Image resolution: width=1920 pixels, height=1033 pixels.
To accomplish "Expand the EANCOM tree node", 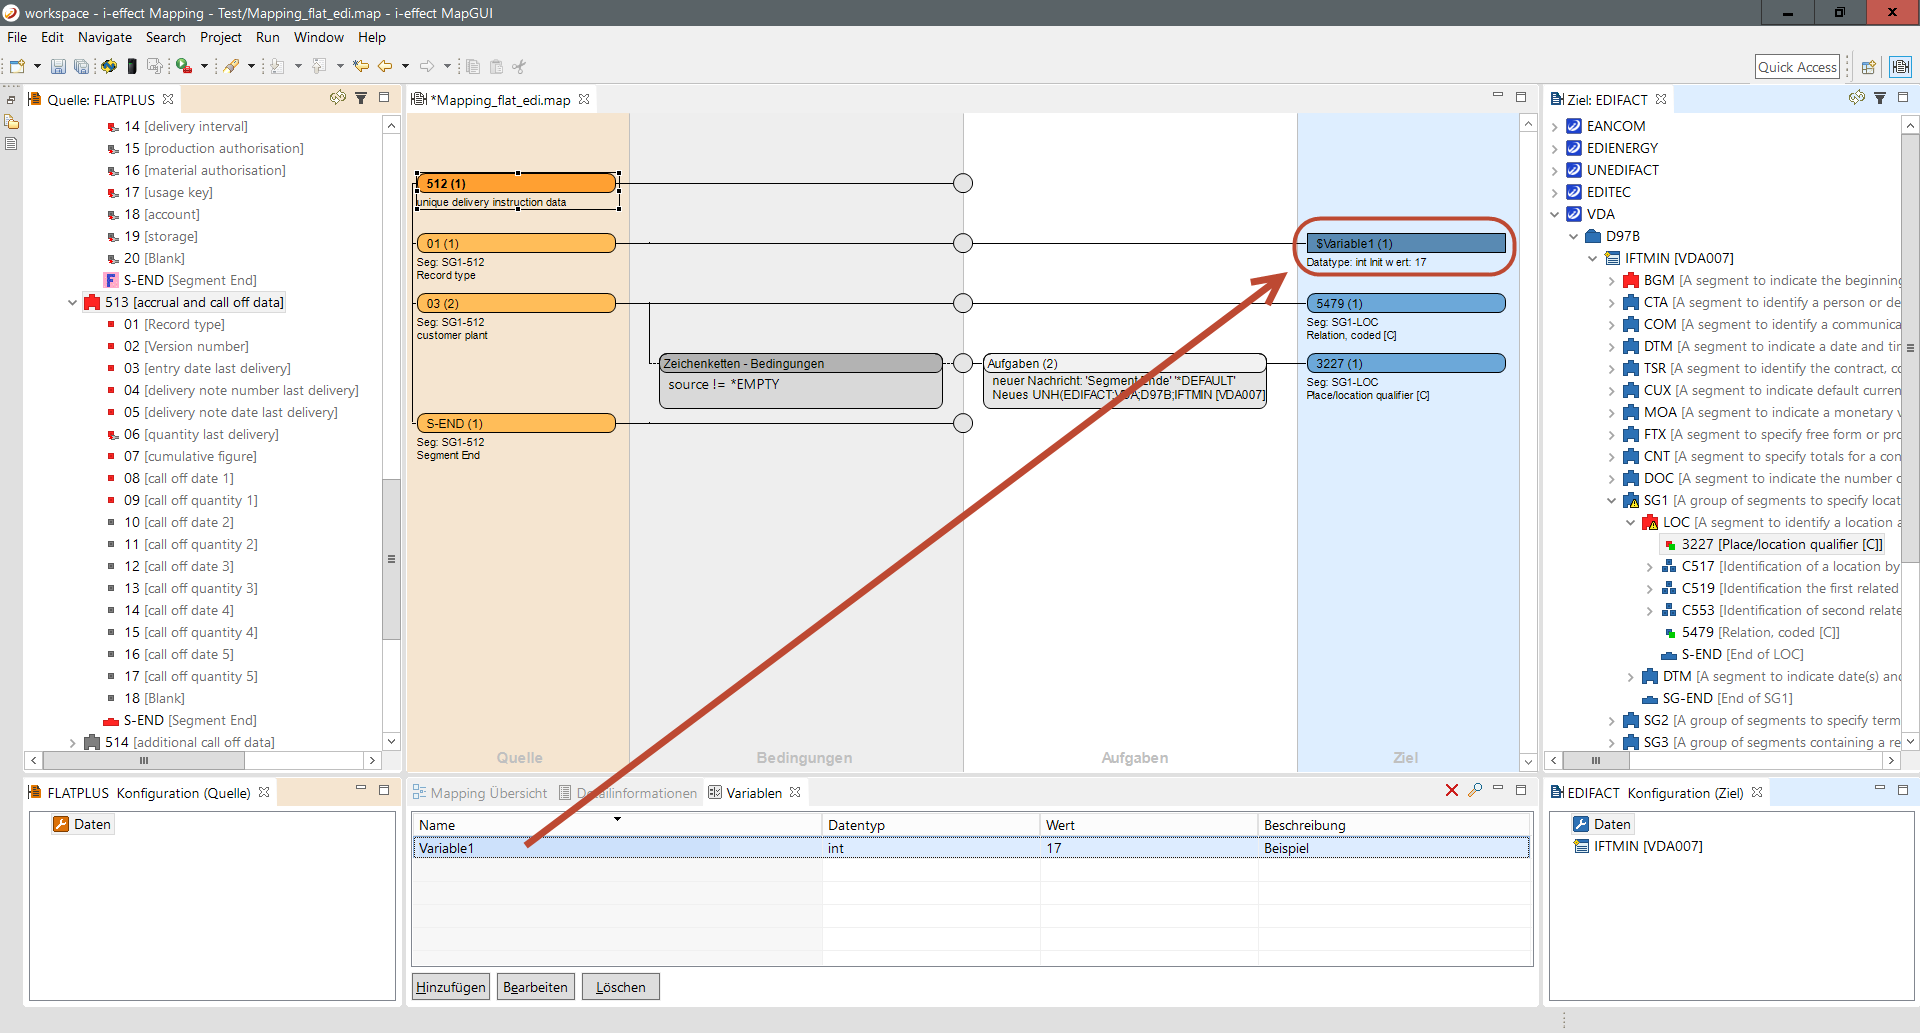I will pyautogui.click(x=1555, y=127).
